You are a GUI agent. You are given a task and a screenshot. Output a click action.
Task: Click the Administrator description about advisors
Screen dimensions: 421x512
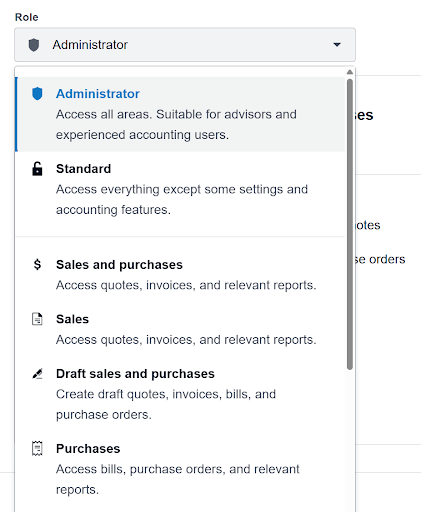[176, 125]
